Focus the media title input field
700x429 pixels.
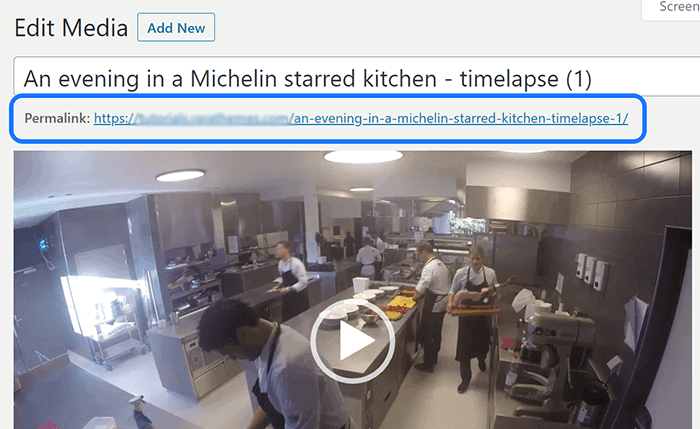point(356,79)
